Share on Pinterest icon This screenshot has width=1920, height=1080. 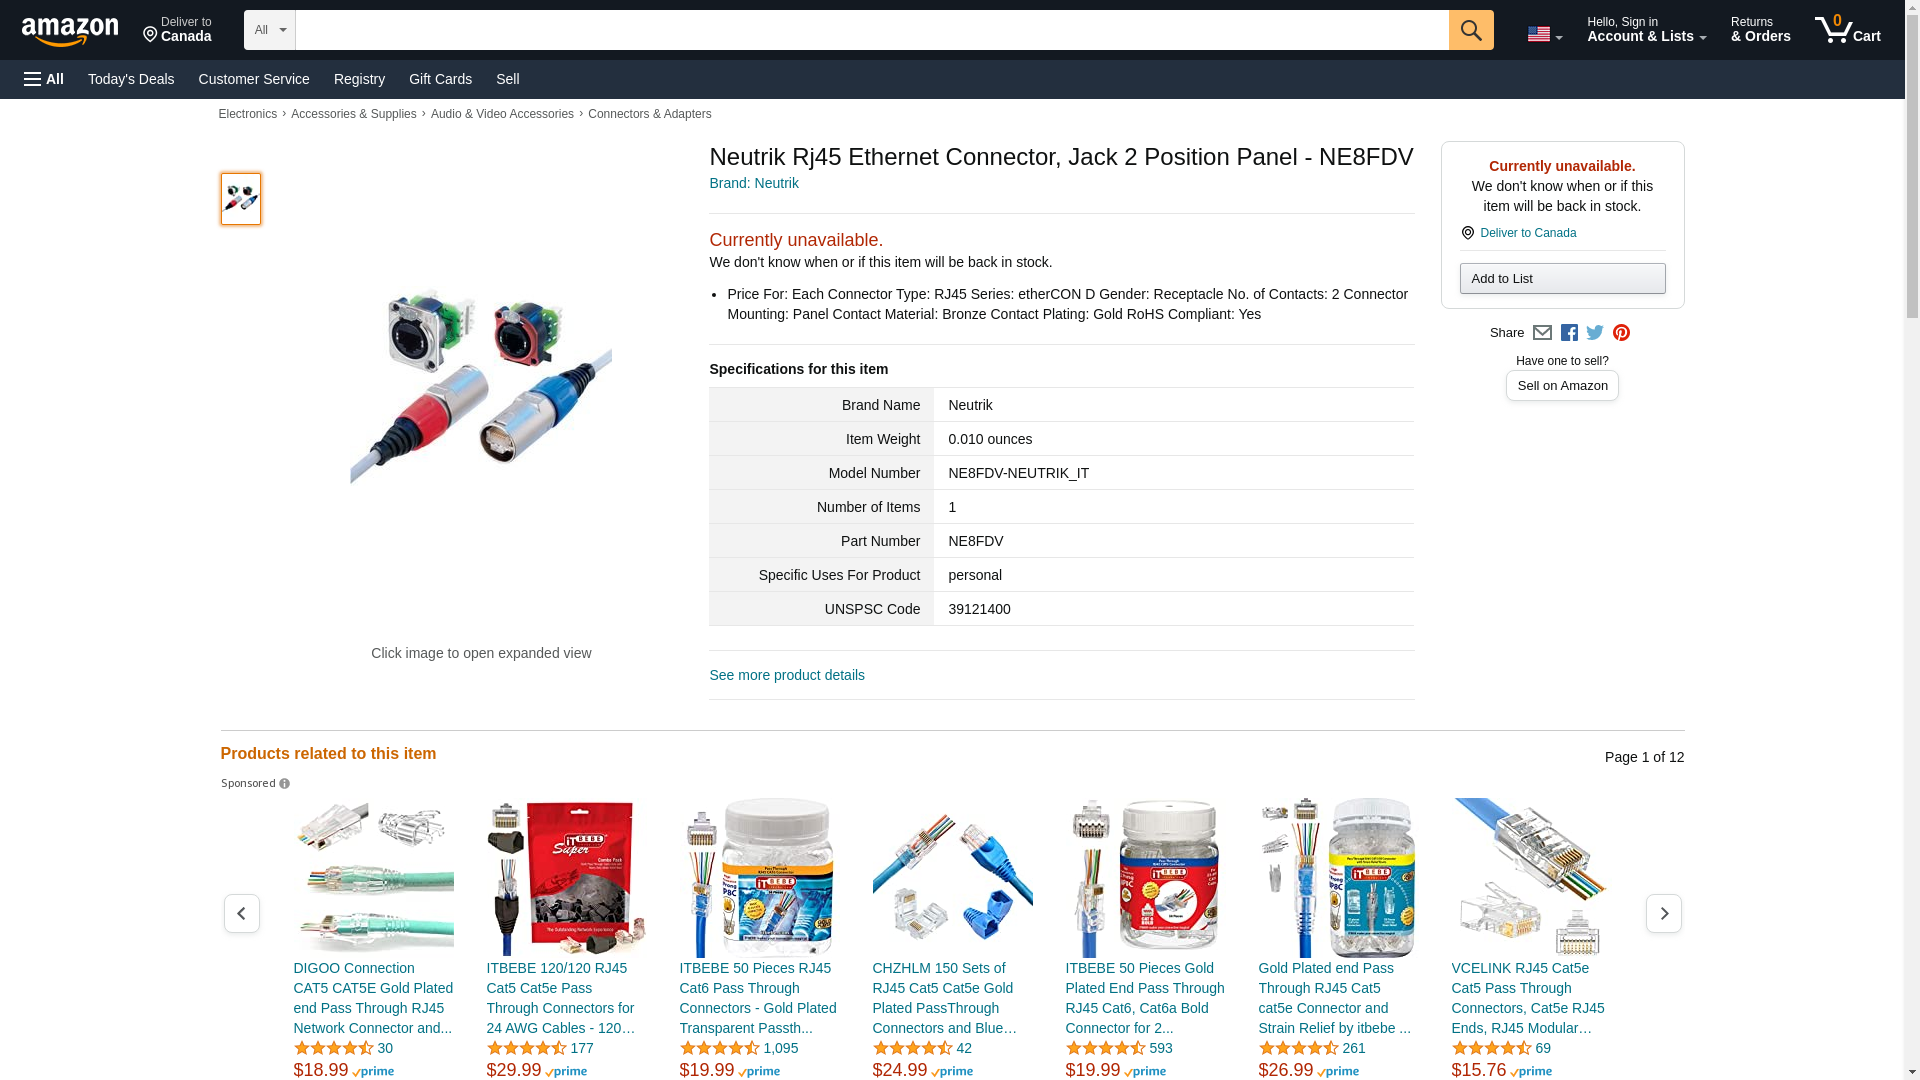1621,333
